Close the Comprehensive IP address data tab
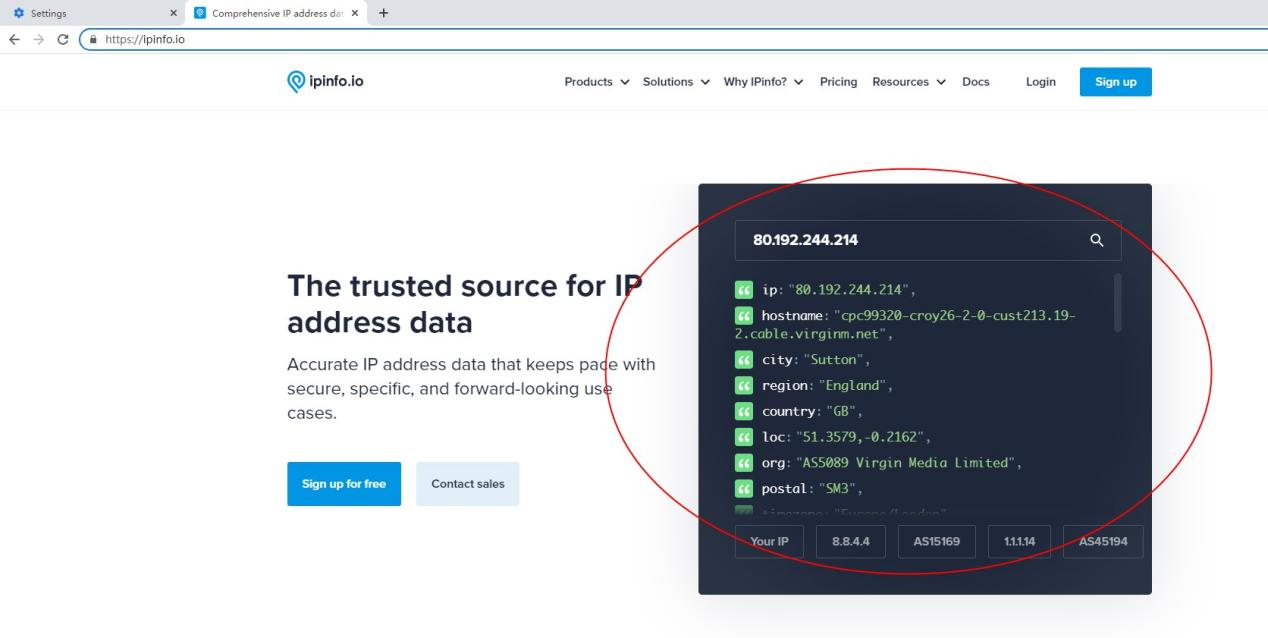Viewport: 1268px width, 638px height. 355,13
